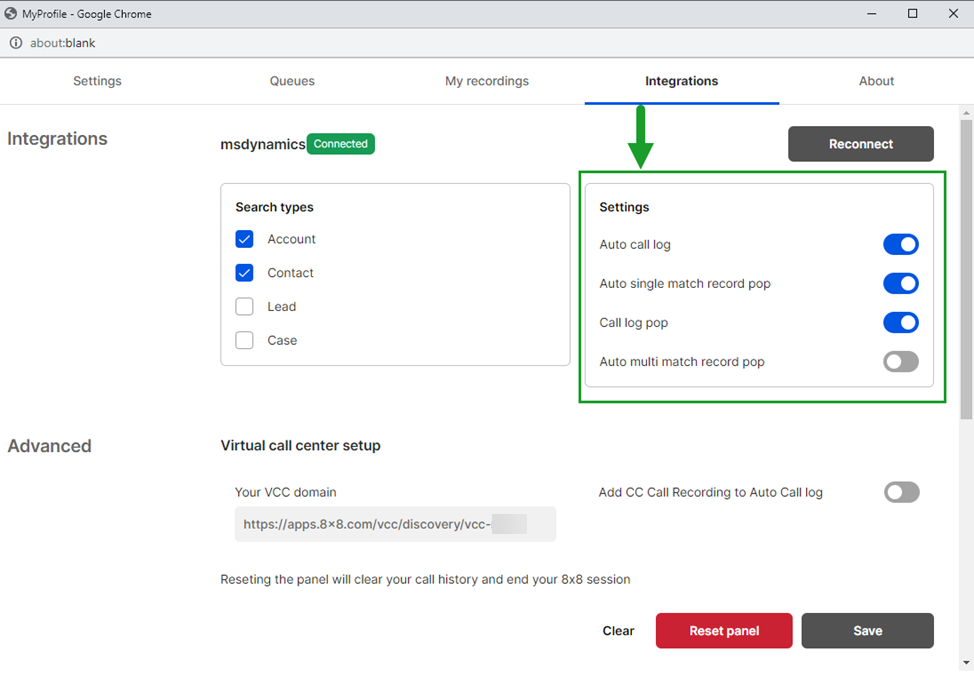
Task: Click the Reconnect button
Action: [x=860, y=144]
